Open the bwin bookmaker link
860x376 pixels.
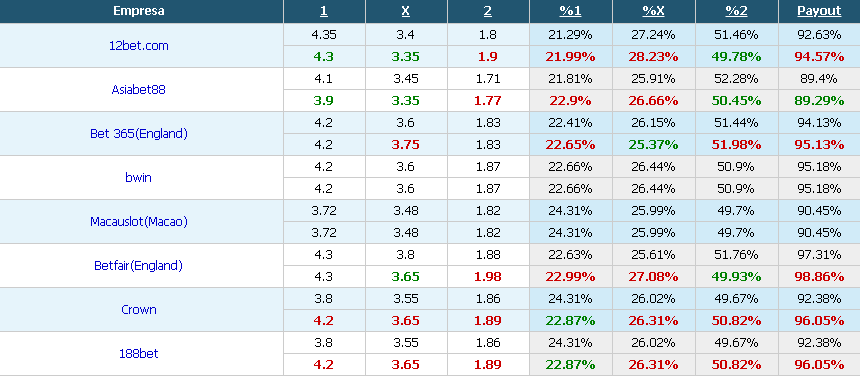click(138, 178)
